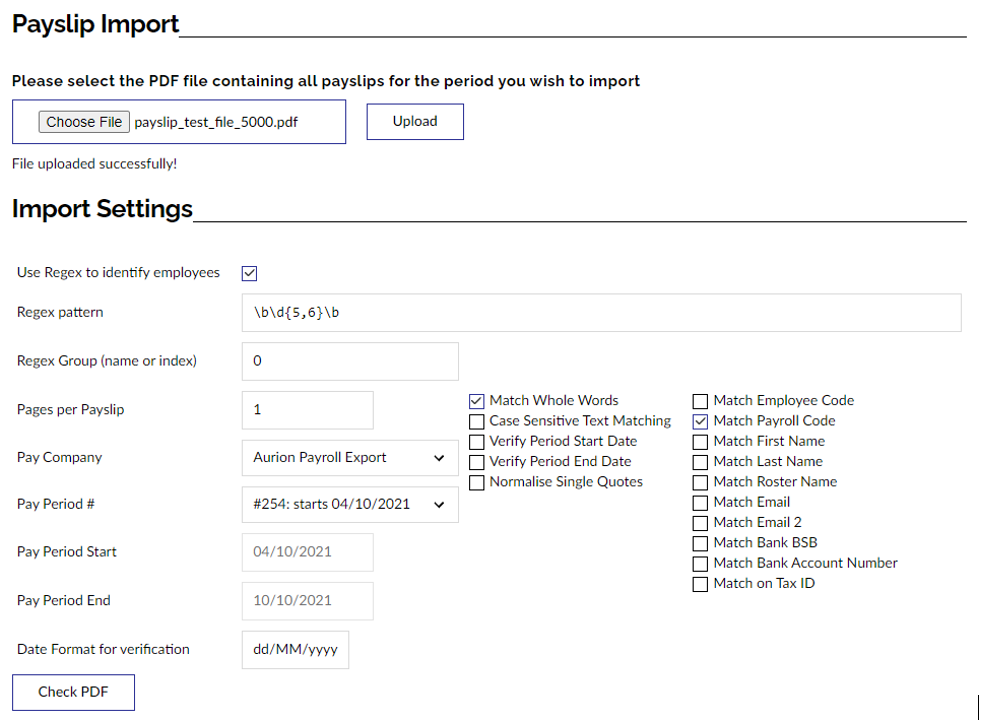Enable Match Bank Account Number
The width and height of the screenshot is (985, 722).
[700, 563]
